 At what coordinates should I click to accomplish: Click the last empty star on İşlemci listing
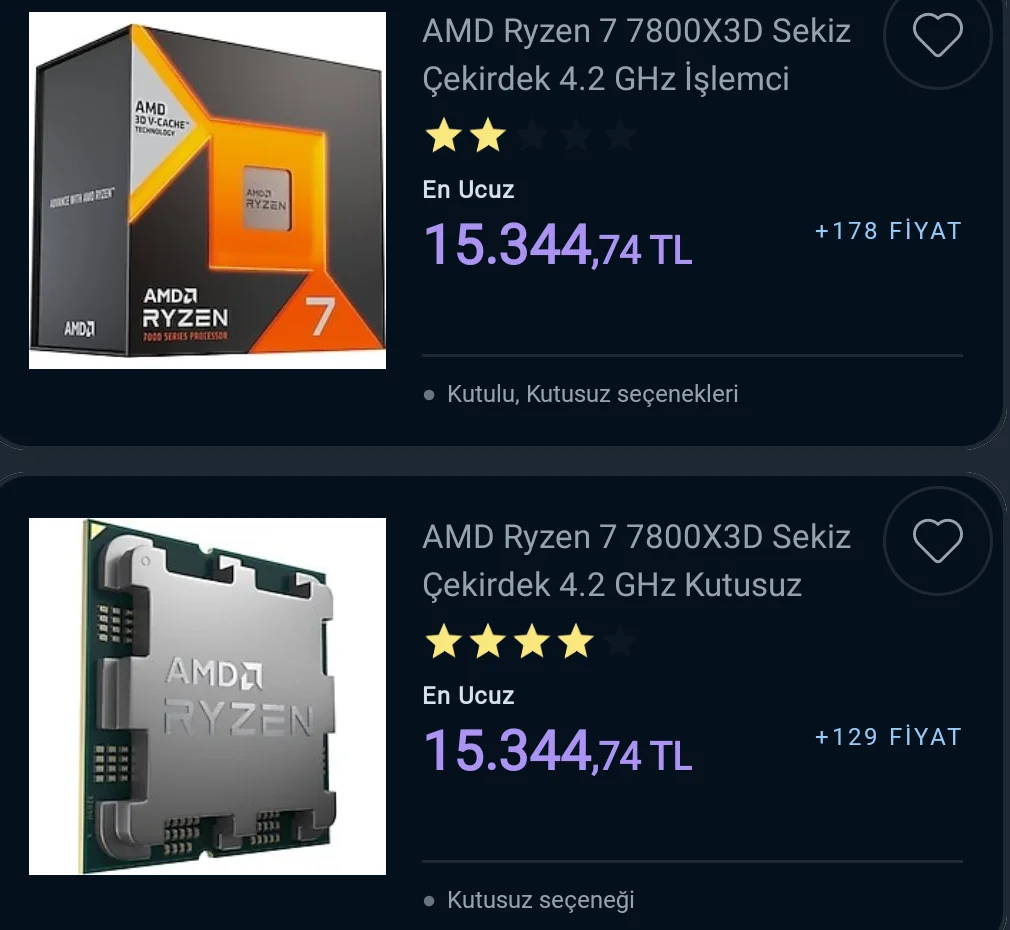click(620, 136)
